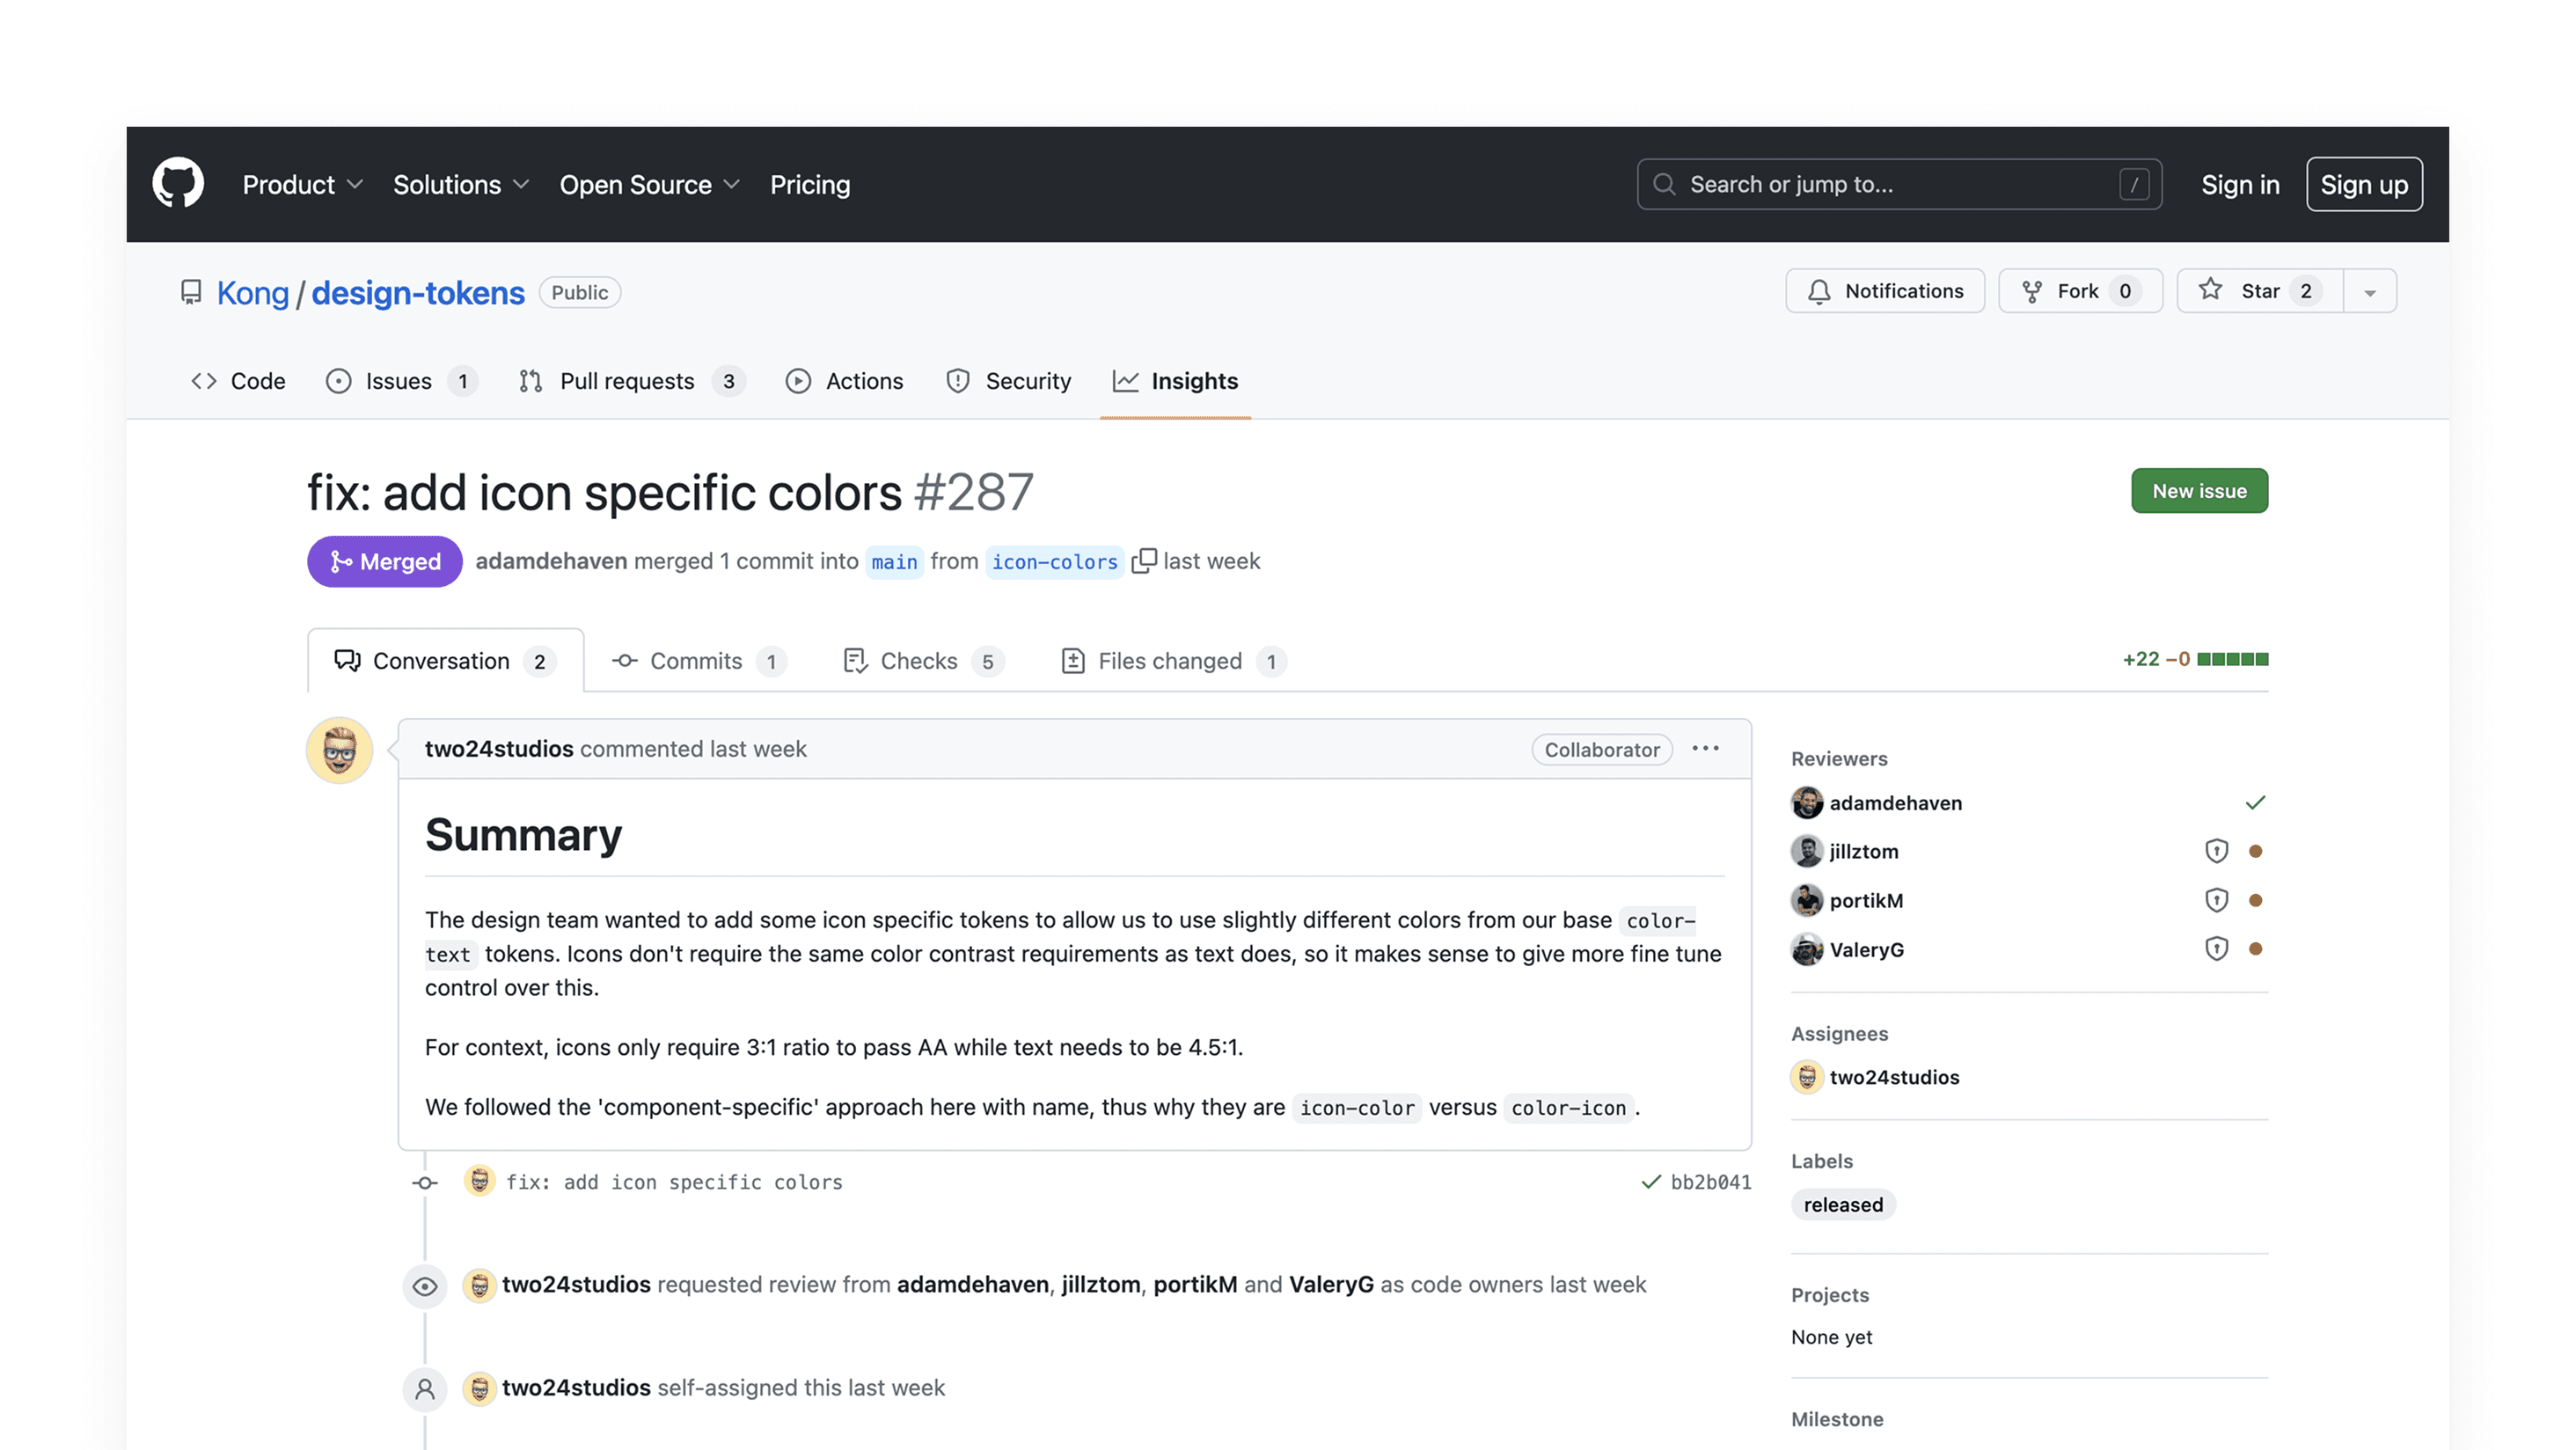2576x1450 pixels.
Task: Click two24studios' avatar under Assignees
Action: [x=1807, y=1077]
